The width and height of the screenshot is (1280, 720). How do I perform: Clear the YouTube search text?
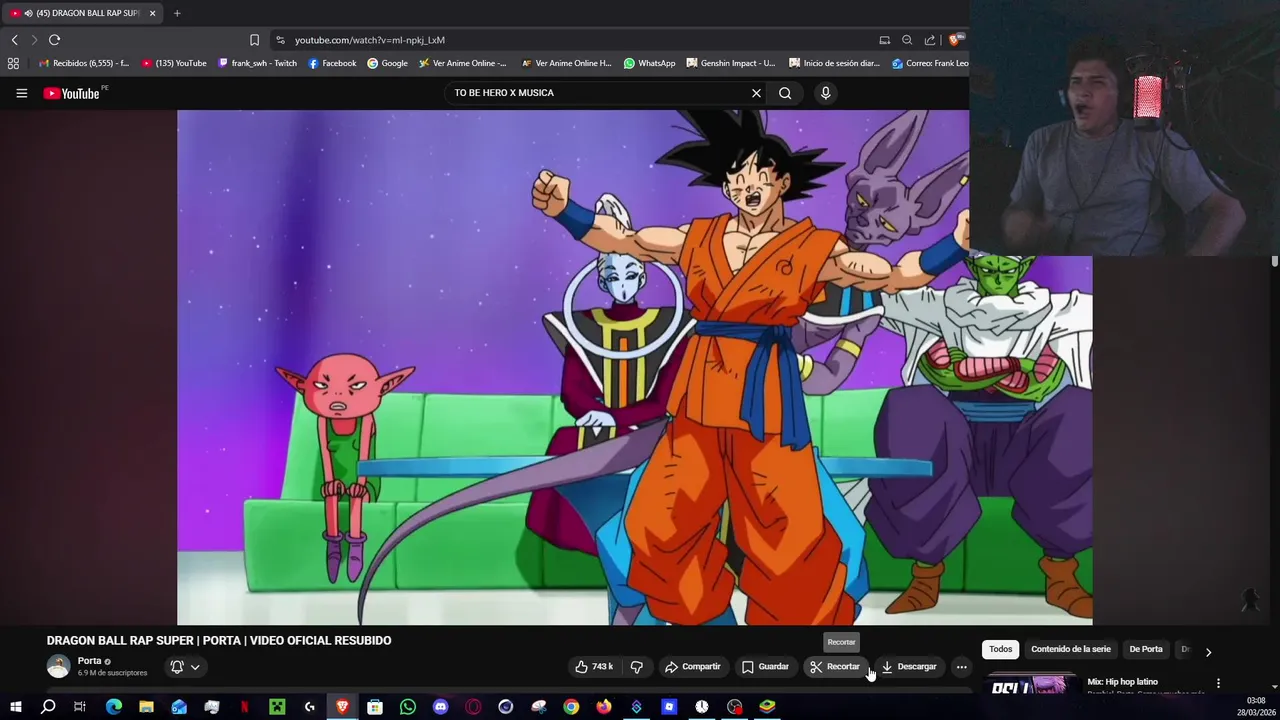click(756, 93)
